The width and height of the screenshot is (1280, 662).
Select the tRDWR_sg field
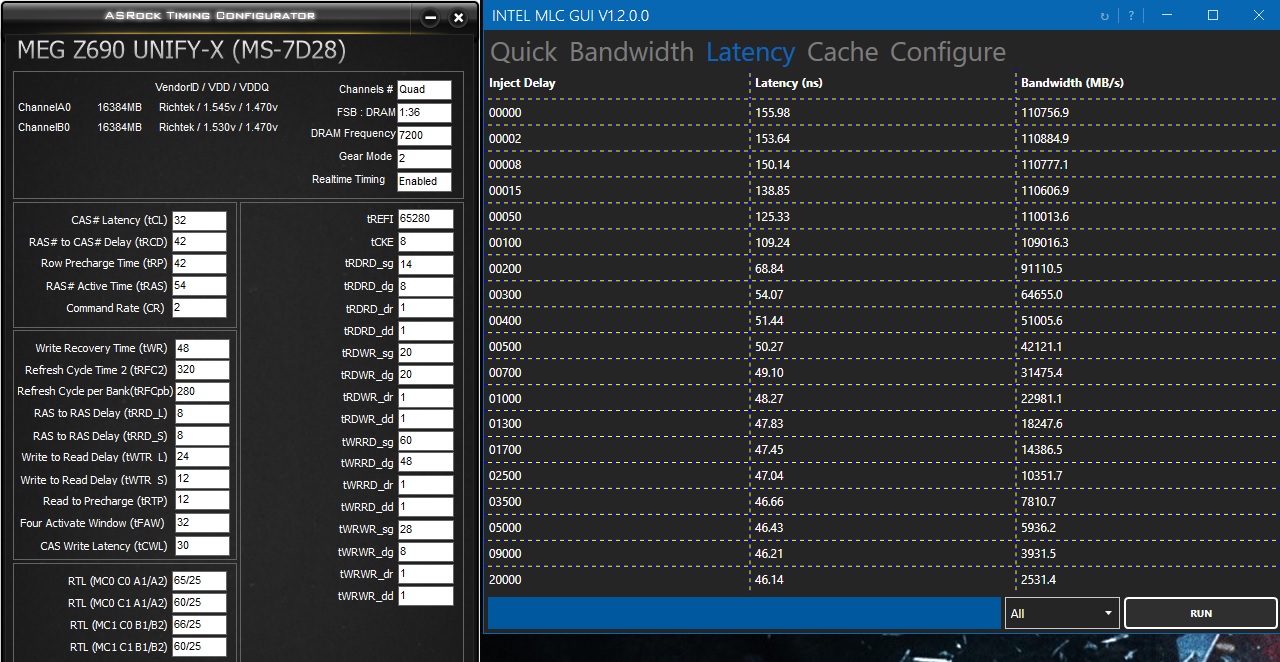click(425, 353)
